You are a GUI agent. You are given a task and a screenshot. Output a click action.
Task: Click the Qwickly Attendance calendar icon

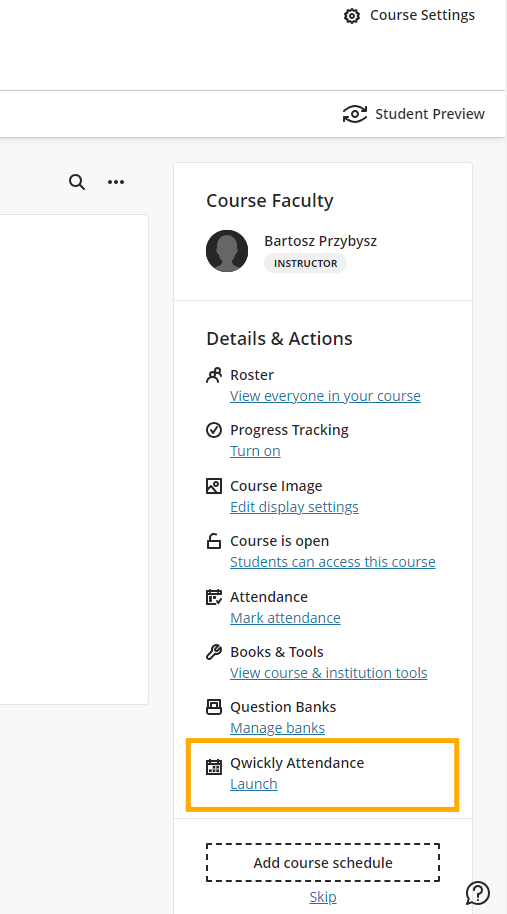214,767
